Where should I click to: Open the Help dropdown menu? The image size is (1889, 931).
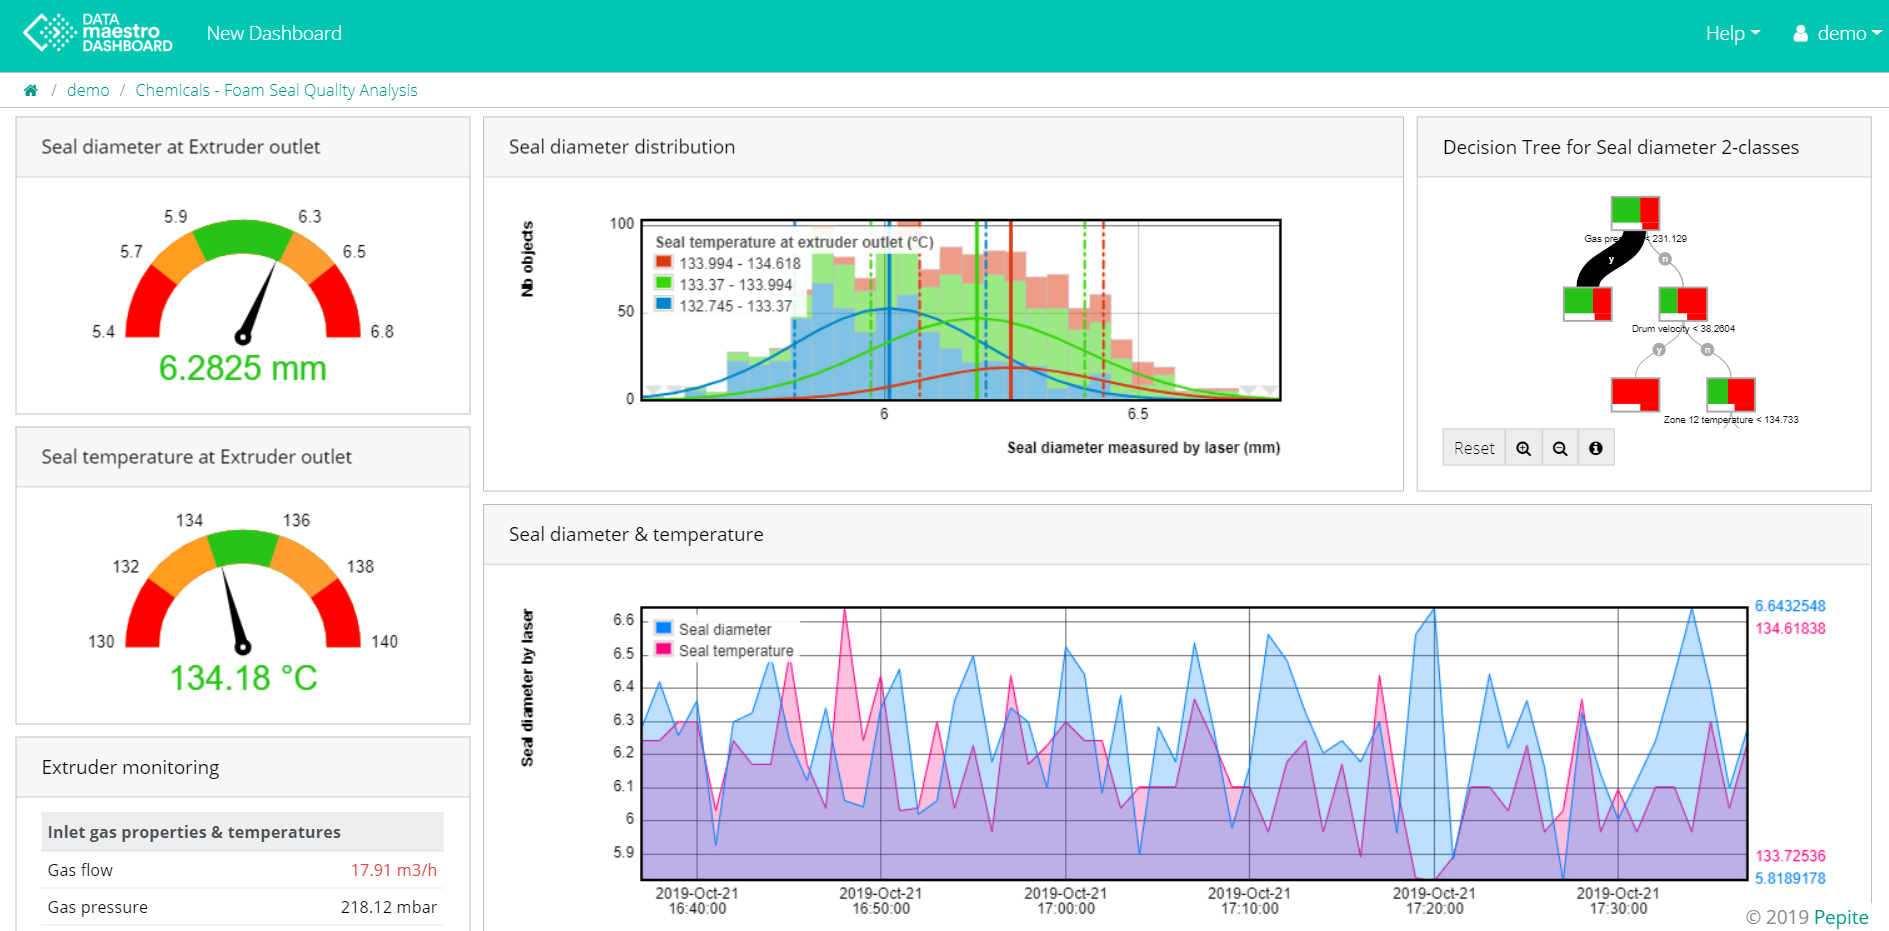coord(1732,33)
